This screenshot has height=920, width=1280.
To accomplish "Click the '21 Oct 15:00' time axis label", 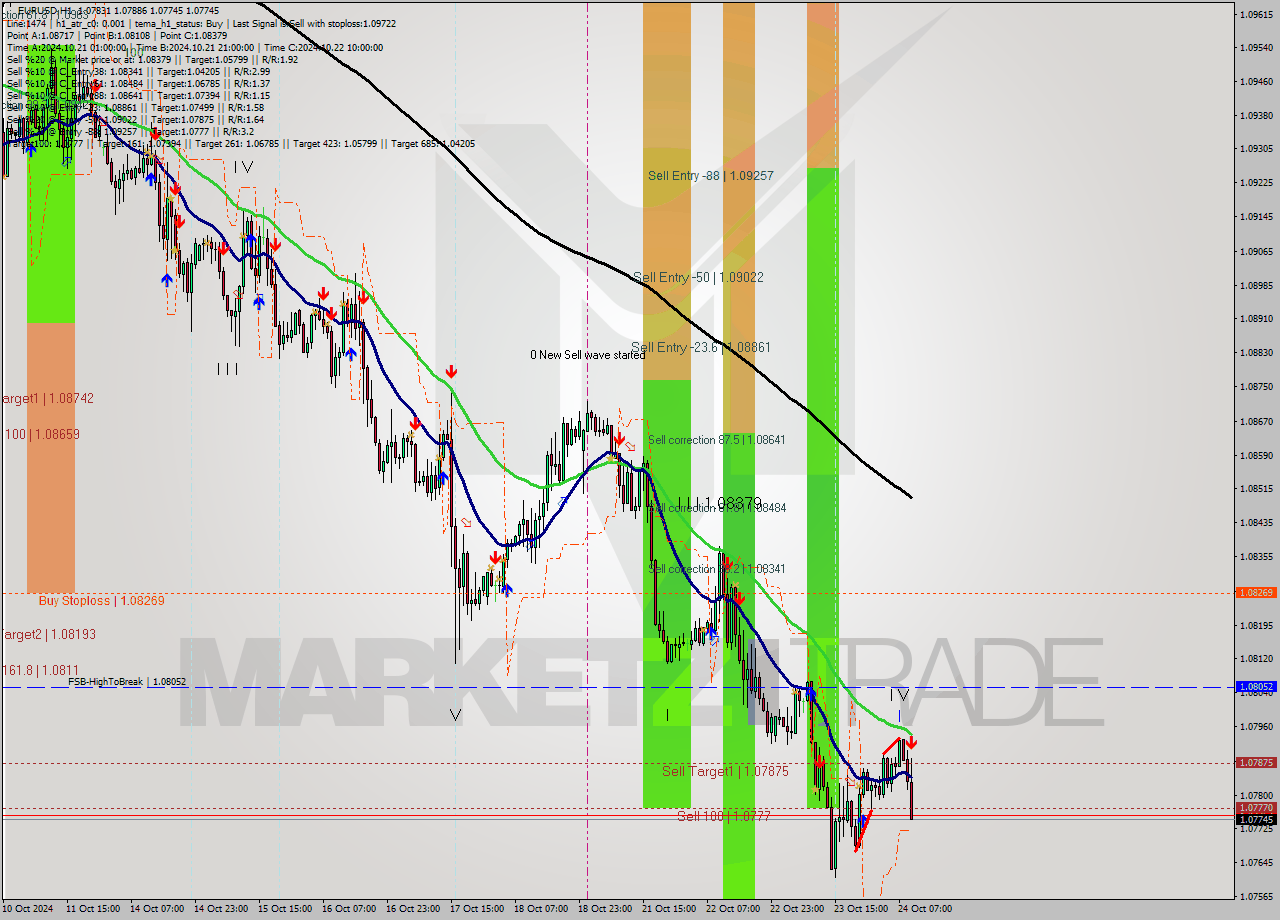I will 669,909.
